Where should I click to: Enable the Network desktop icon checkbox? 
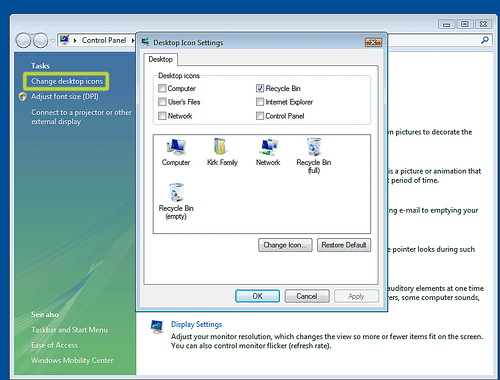pyautogui.click(x=162, y=116)
